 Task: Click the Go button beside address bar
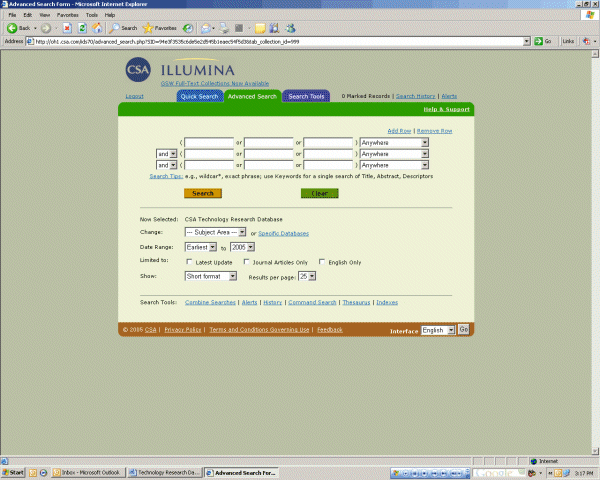543,41
